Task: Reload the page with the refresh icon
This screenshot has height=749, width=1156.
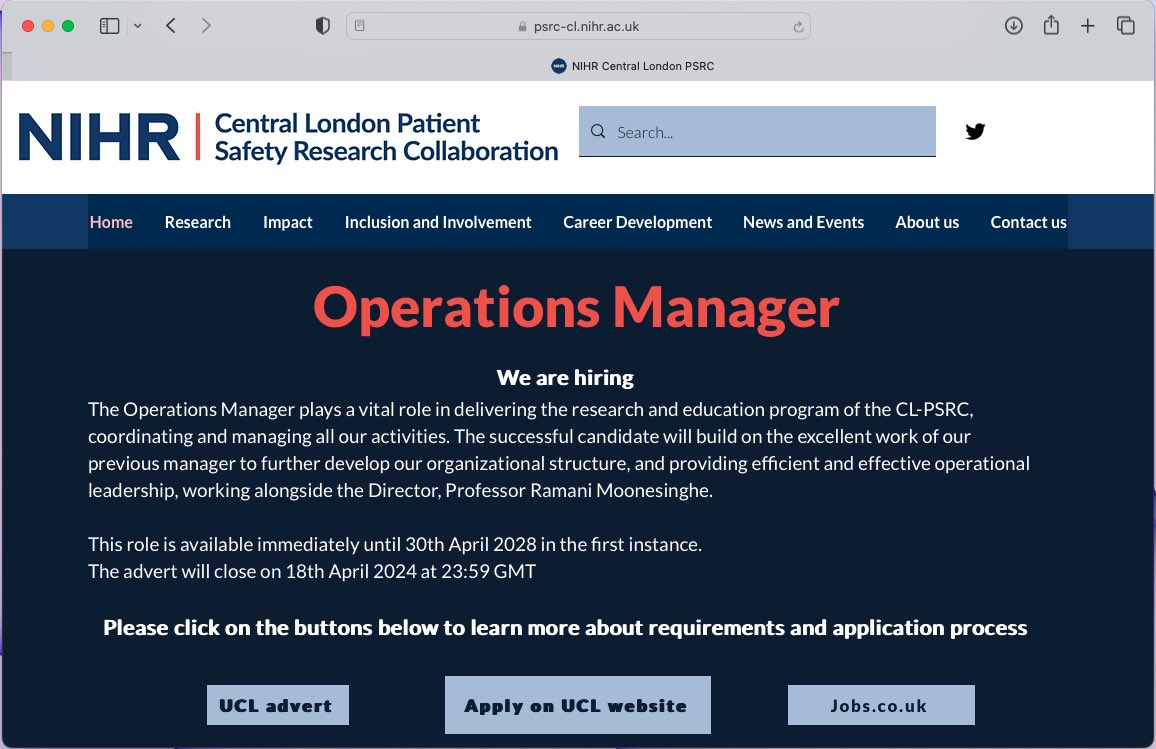Action: [x=798, y=27]
